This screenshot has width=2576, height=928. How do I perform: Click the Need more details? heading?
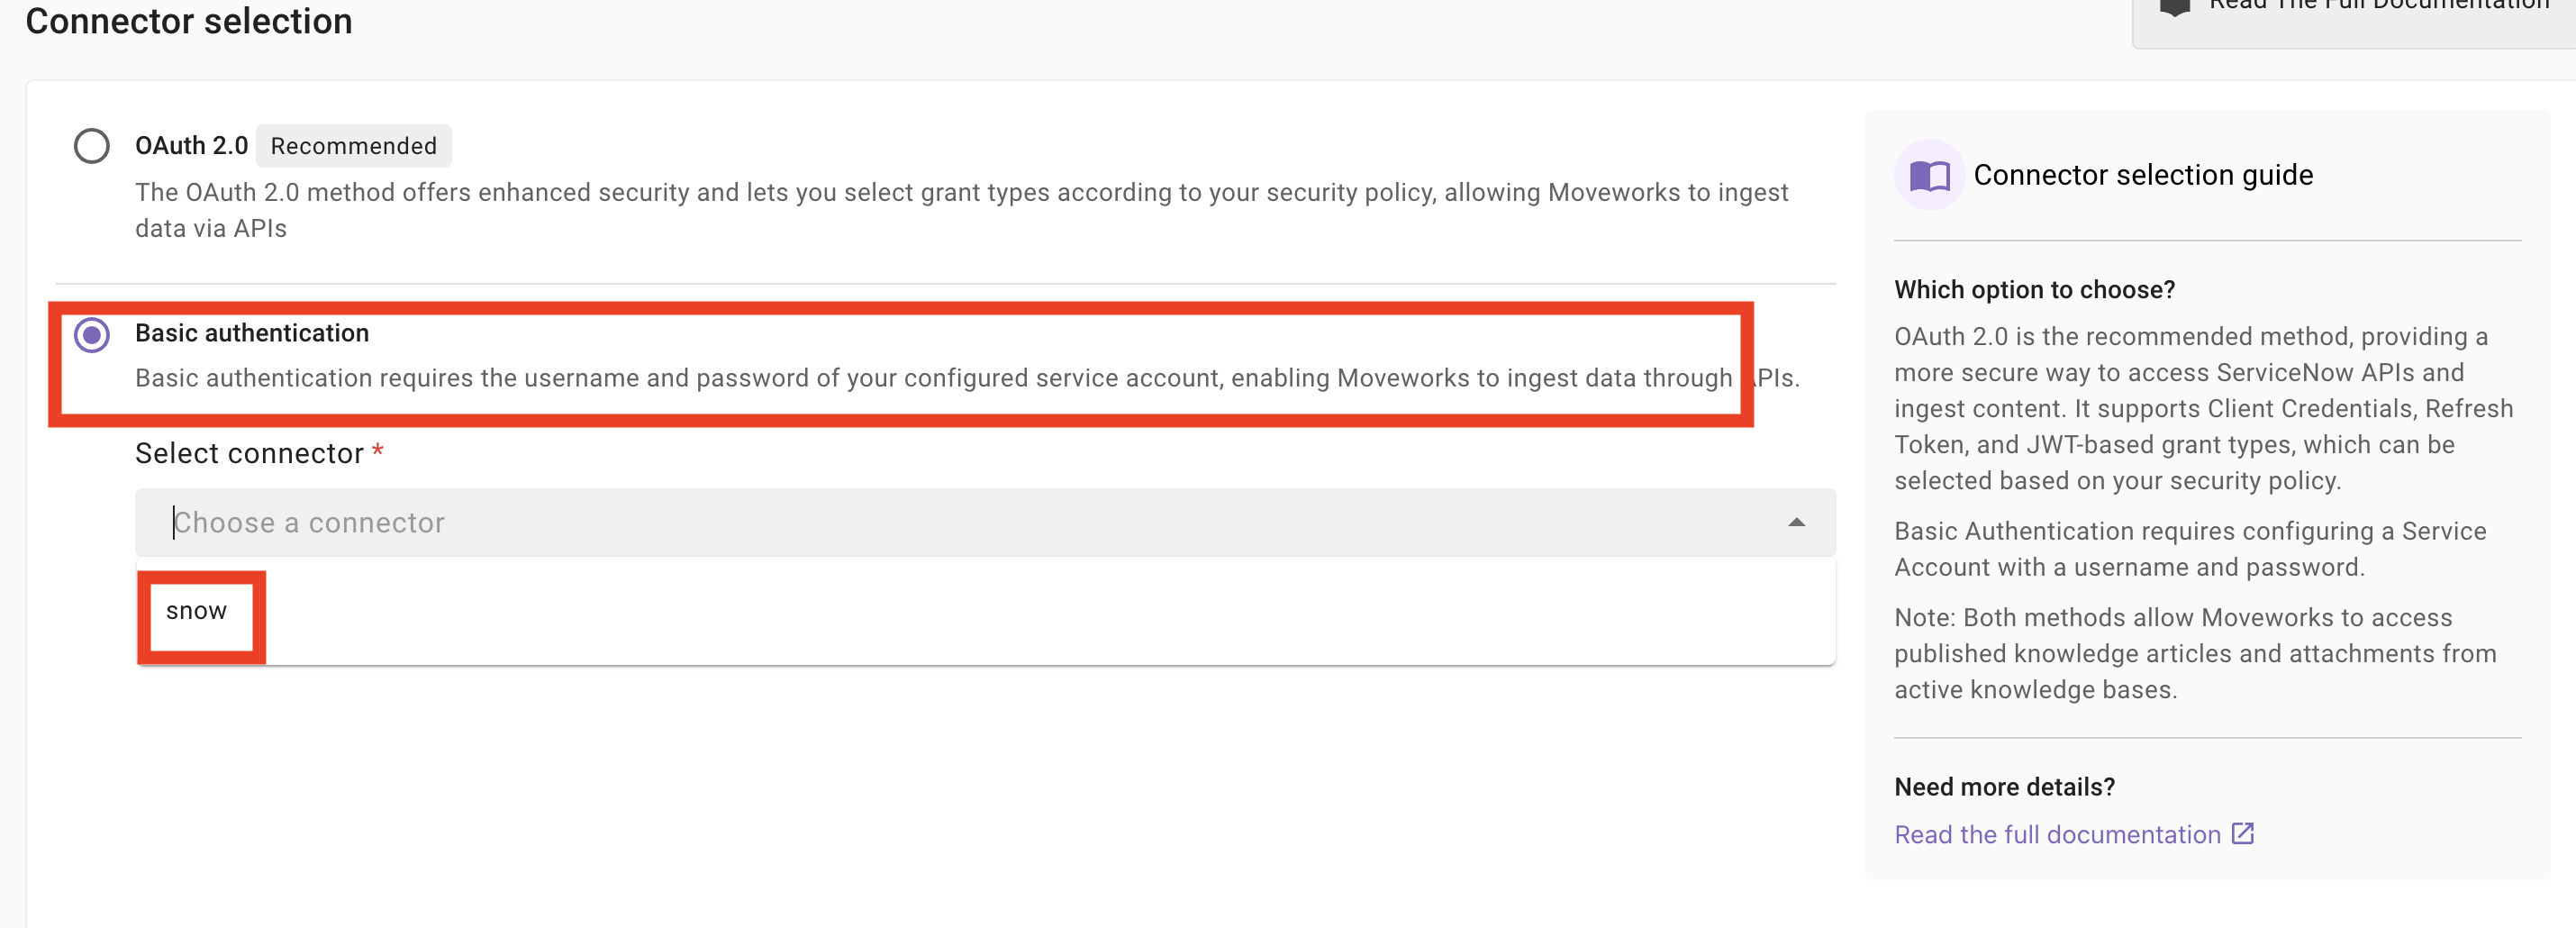2004,787
